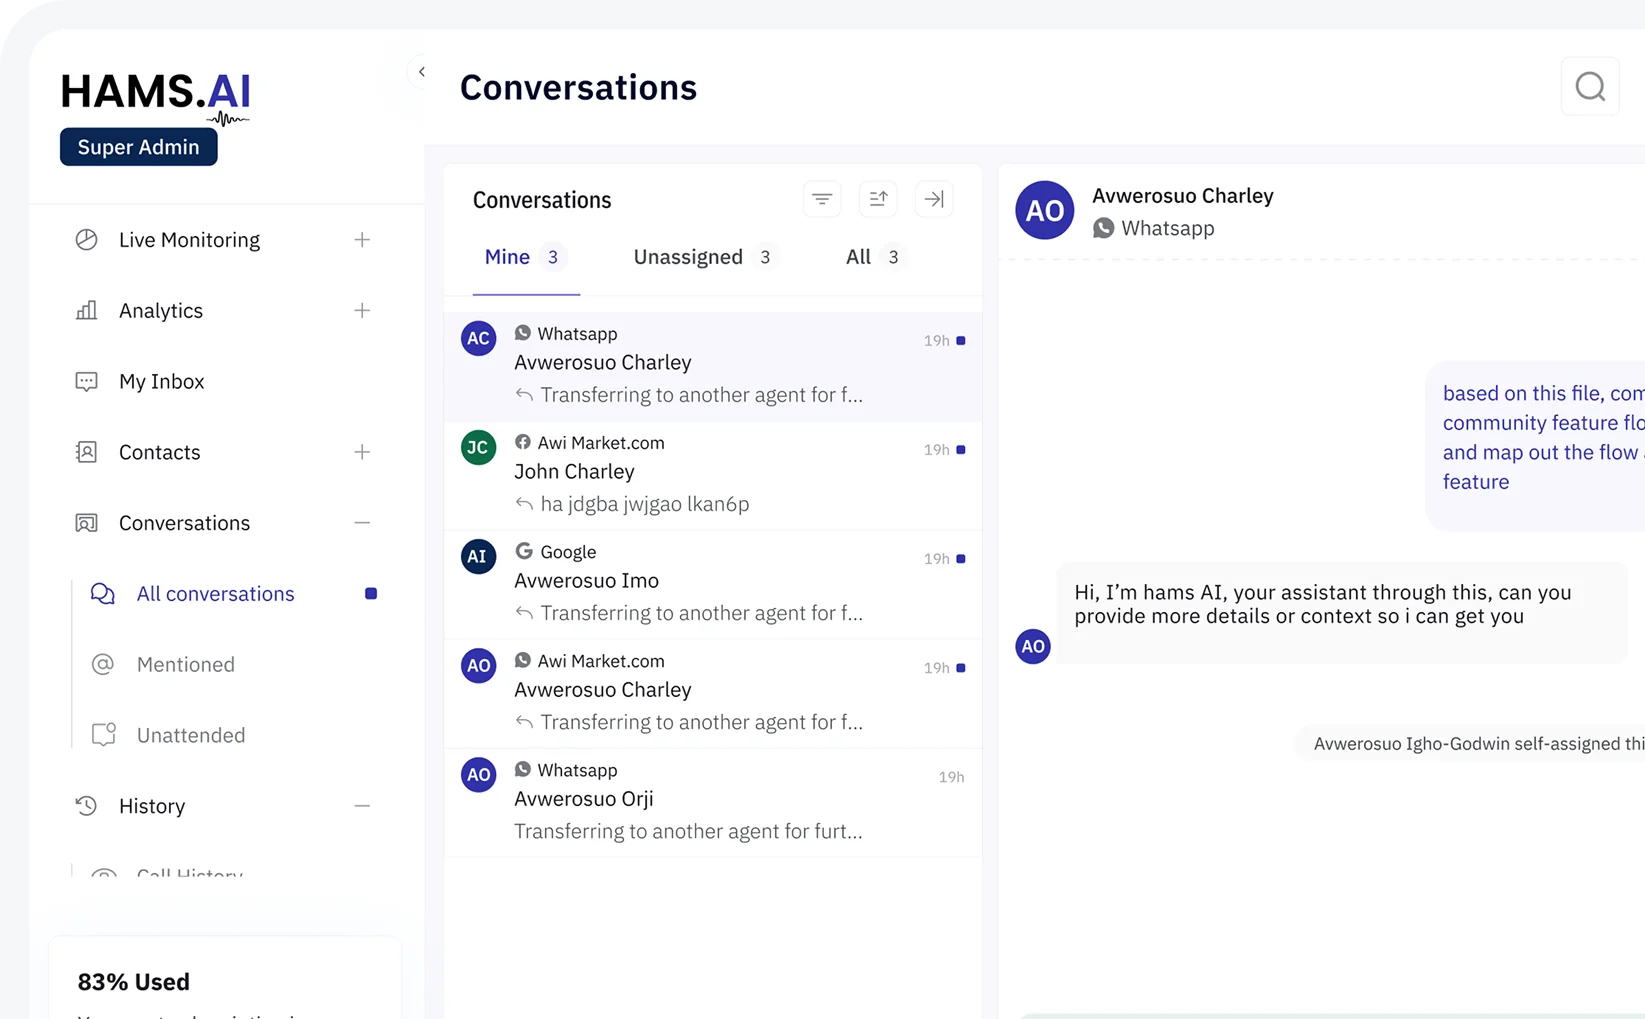Click the Live Monitoring pie icon
The width and height of the screenshot is (1645, 1019).
tap(87, 240)
